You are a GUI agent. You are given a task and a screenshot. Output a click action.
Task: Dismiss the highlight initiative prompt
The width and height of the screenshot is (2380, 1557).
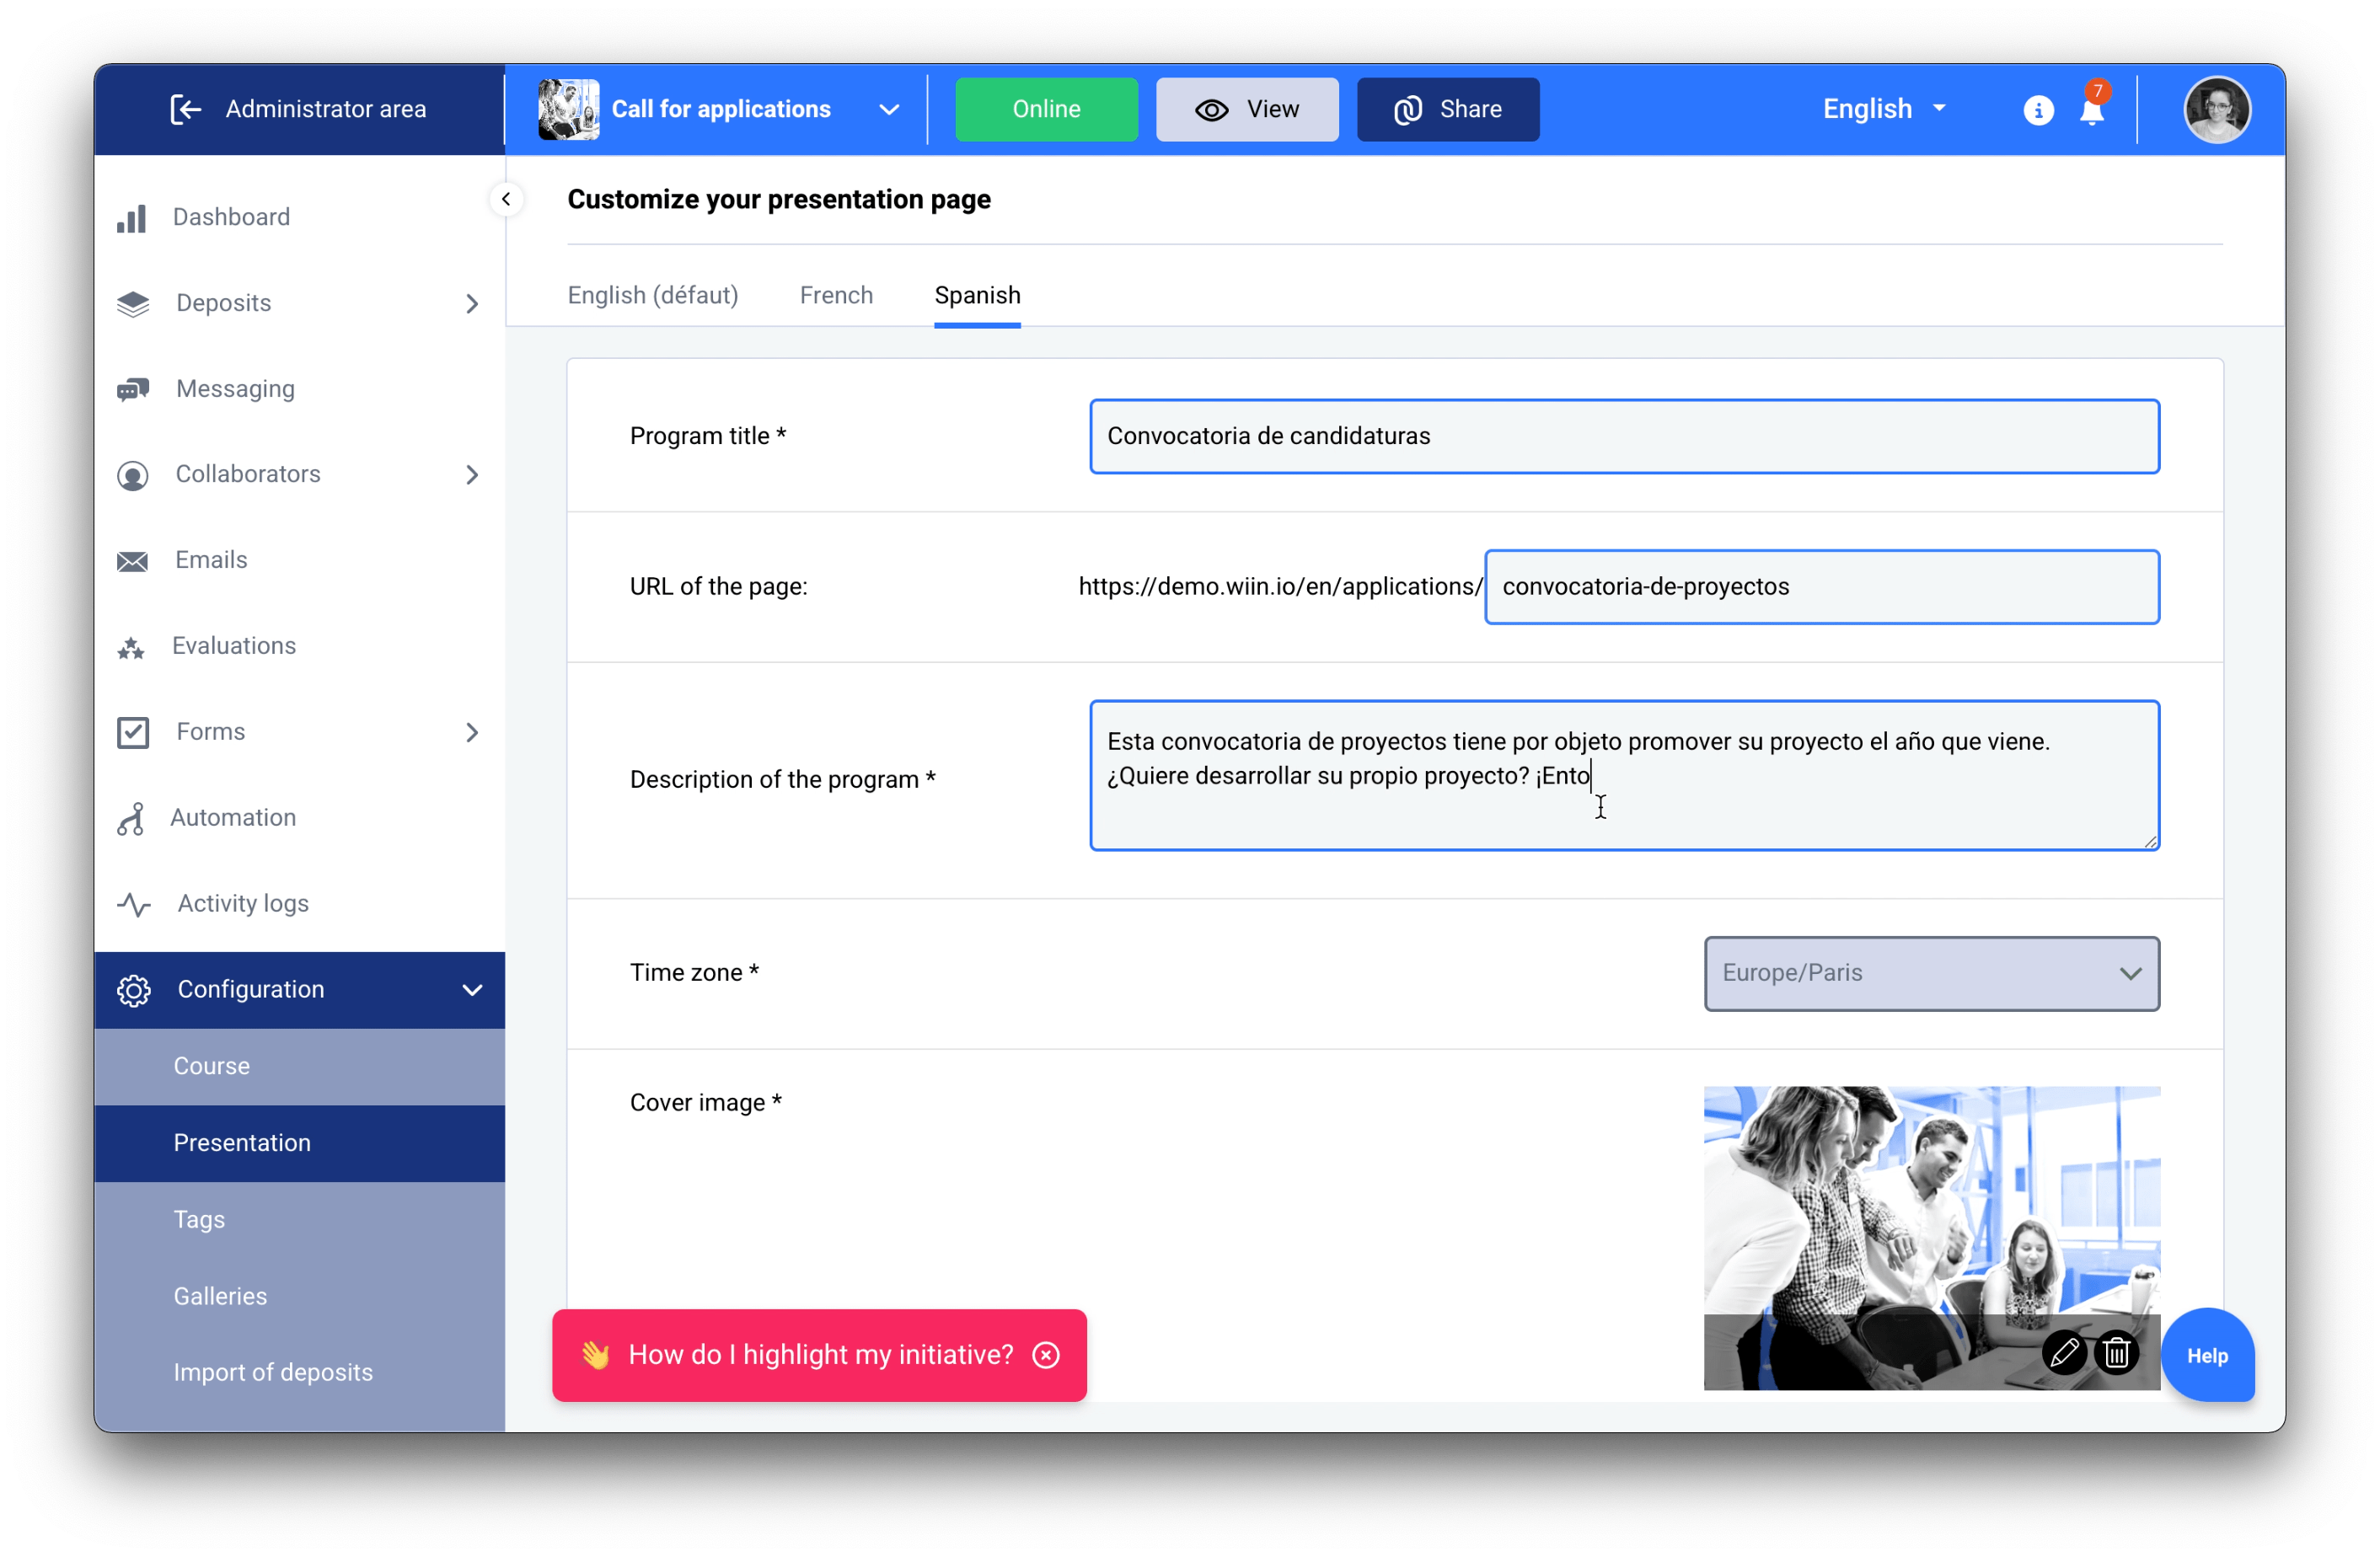click(1045, 1354)
